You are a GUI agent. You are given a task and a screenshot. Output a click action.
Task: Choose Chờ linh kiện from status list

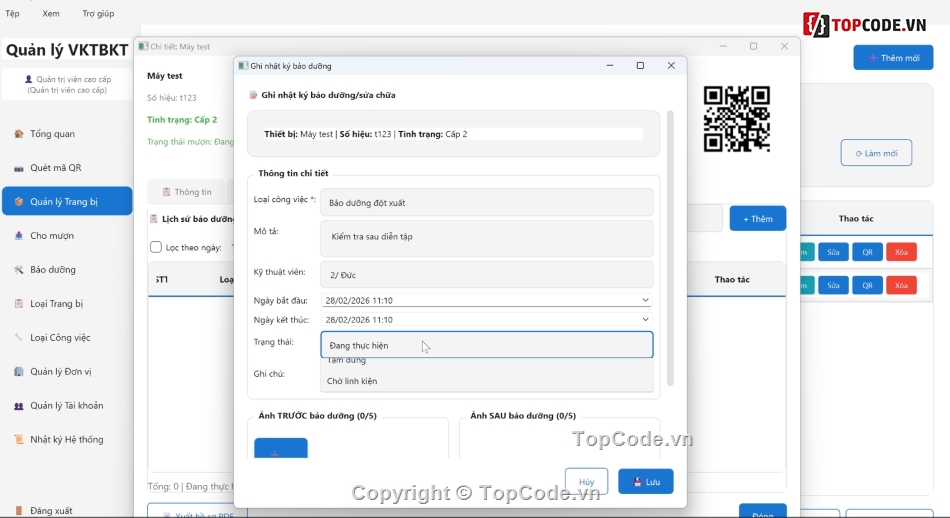(x=487, y=381)
